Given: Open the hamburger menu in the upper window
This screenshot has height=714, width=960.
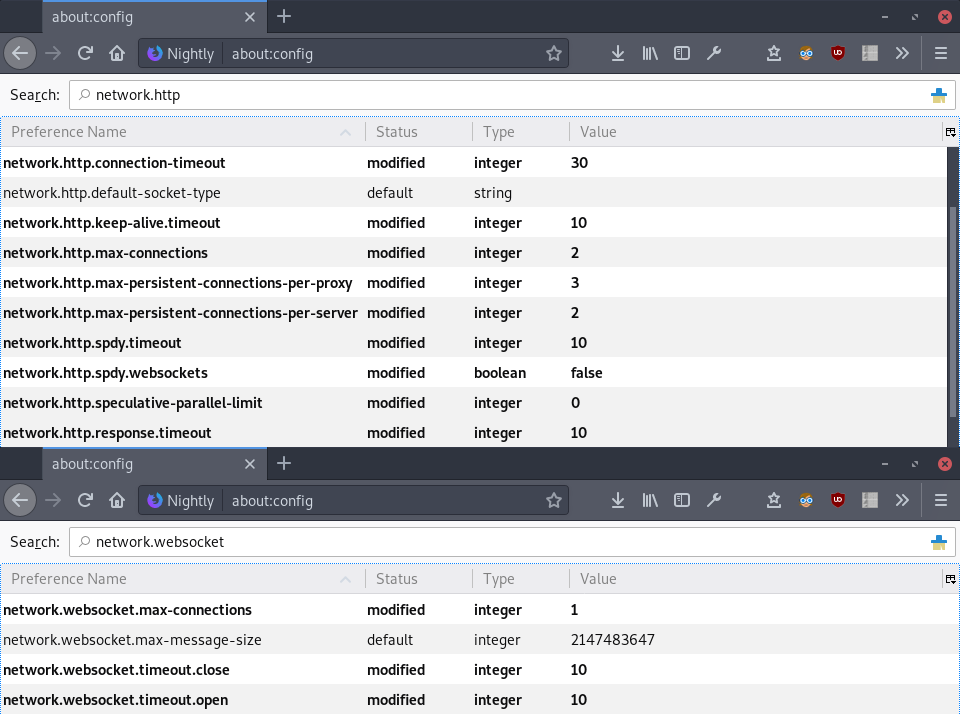Looking at the screenshot, I should pos(941,53).
